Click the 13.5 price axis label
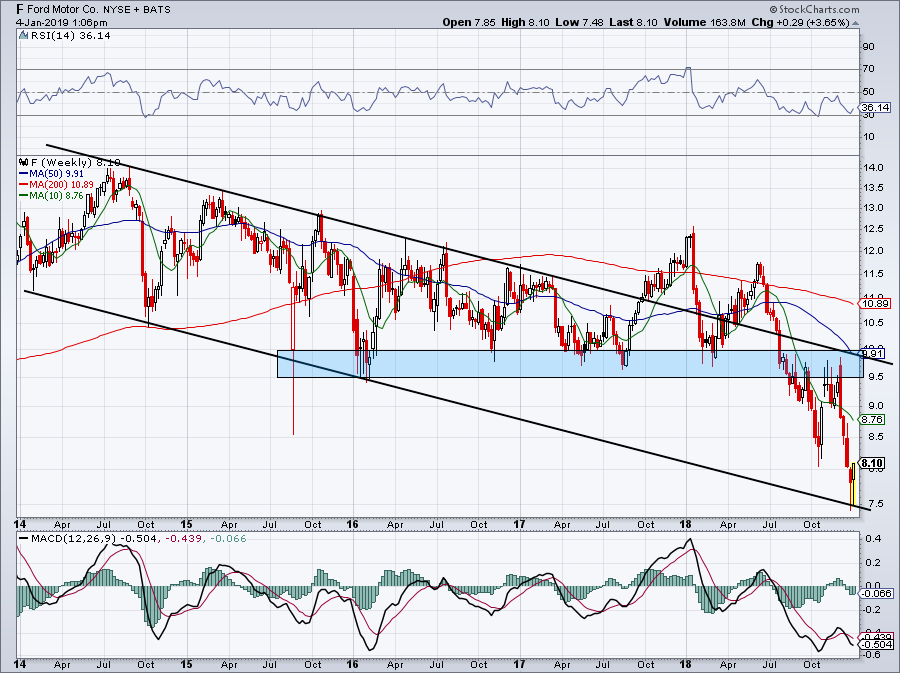The image size is (900, 673). pos(873,188)
